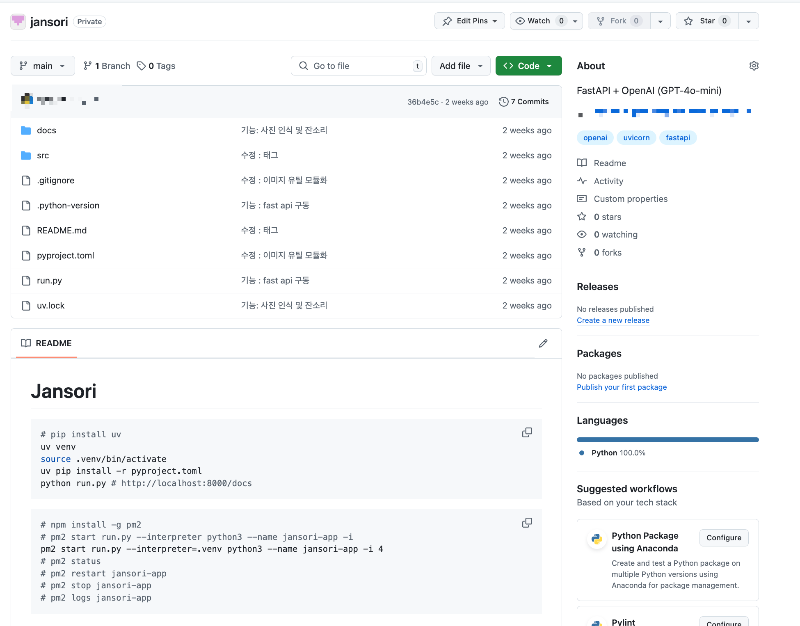
Task: Open the 0 Tags link
Action: tap(156, 66)
